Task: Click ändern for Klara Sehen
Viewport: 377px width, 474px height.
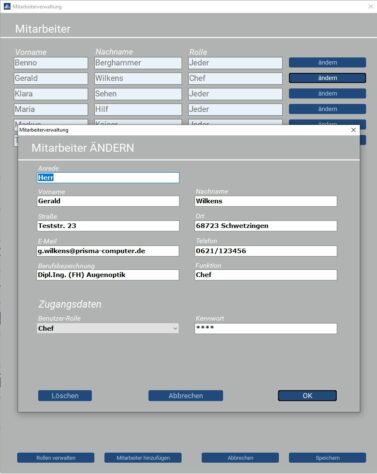Action: click(x=327, y=94)
